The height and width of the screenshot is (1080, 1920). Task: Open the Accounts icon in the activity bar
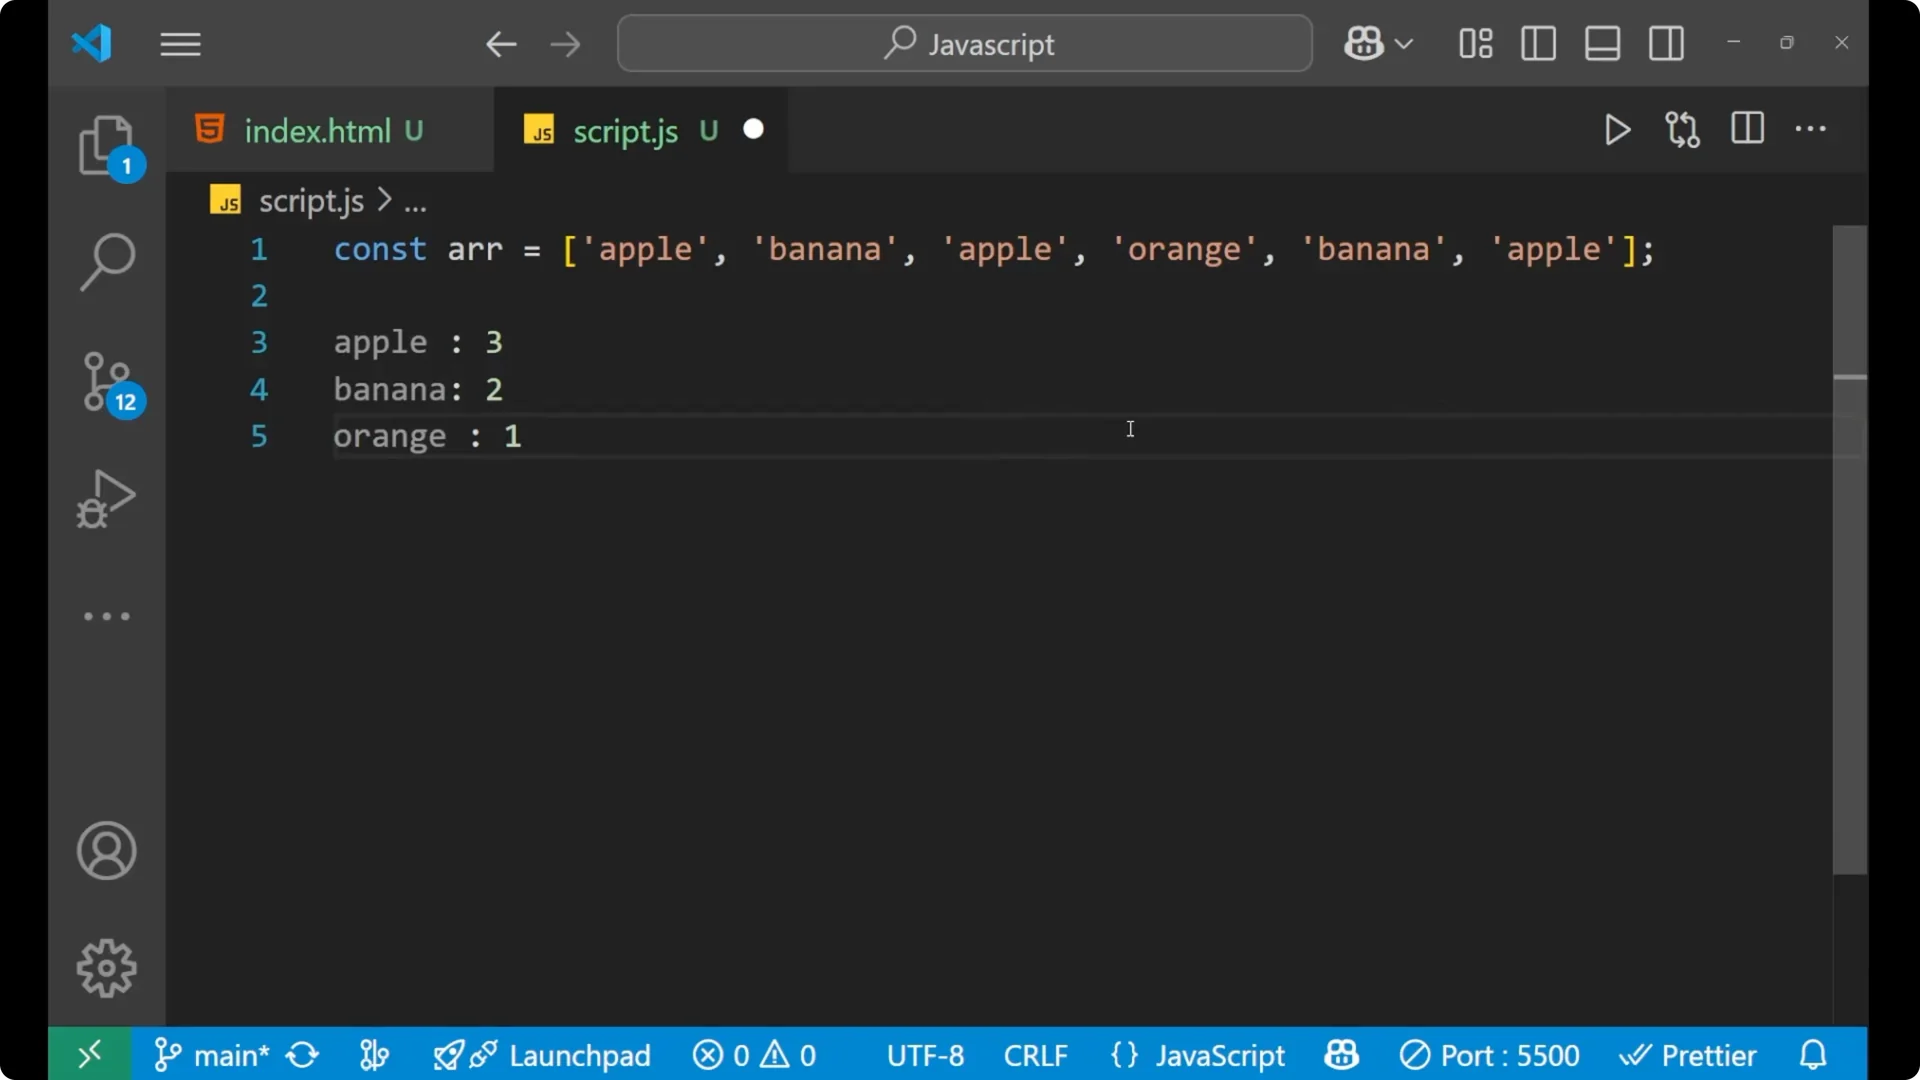click(106, 851)
